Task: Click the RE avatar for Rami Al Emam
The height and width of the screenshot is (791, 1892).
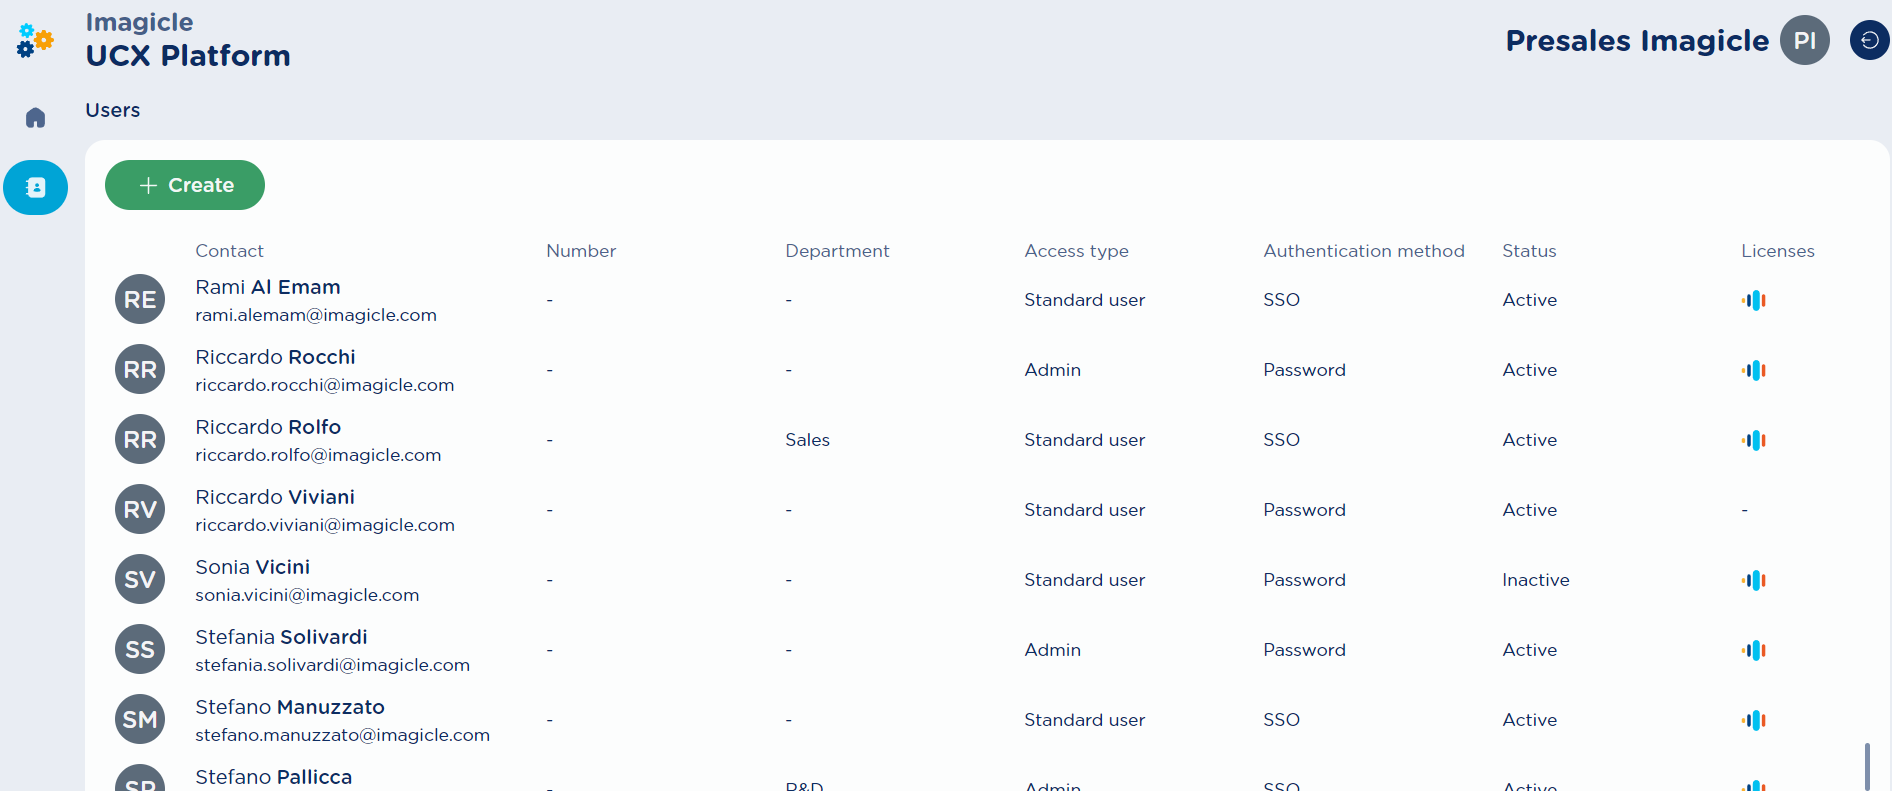Action: coord(140,299)
